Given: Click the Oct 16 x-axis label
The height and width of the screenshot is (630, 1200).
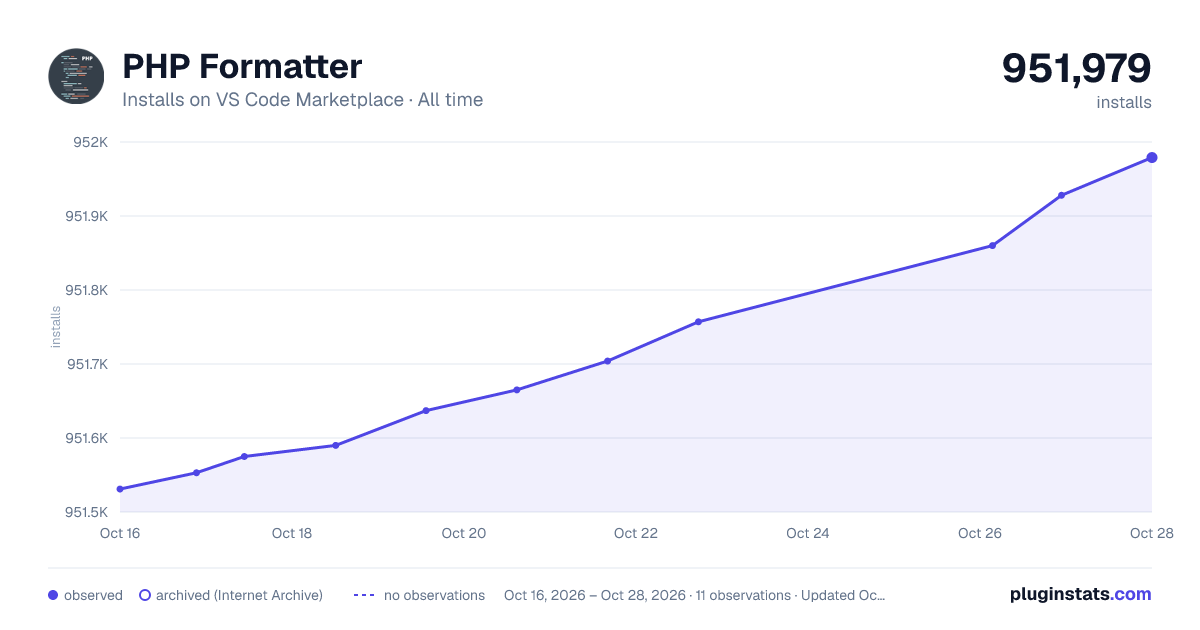Looking at the screenshot, I should pyautogui.click(x=120, y=533).
